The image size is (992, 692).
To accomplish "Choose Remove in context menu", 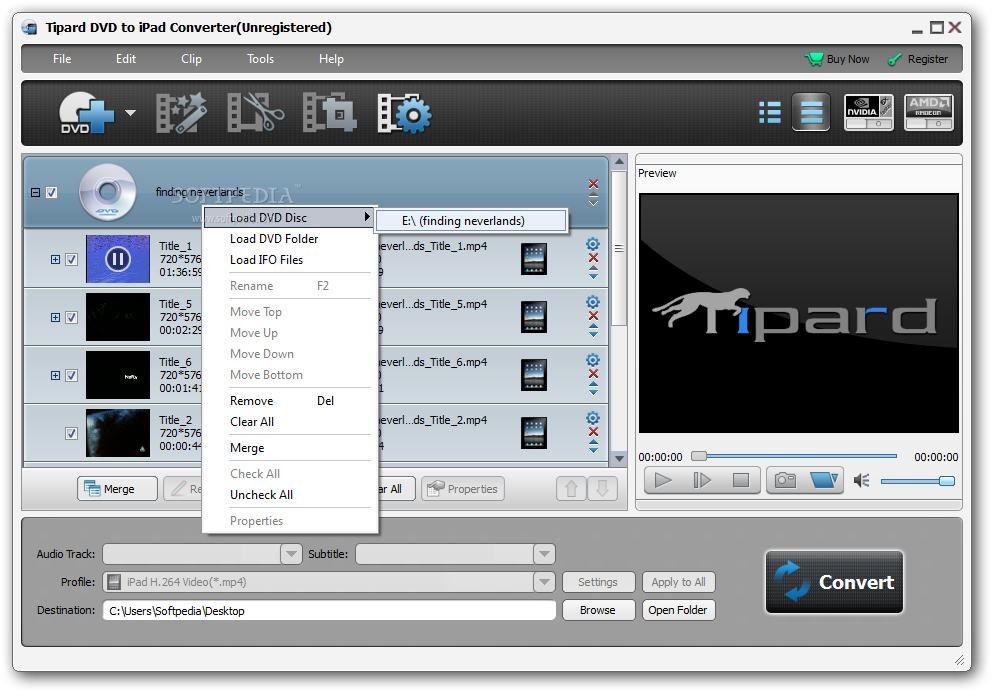I will [282, 401].
